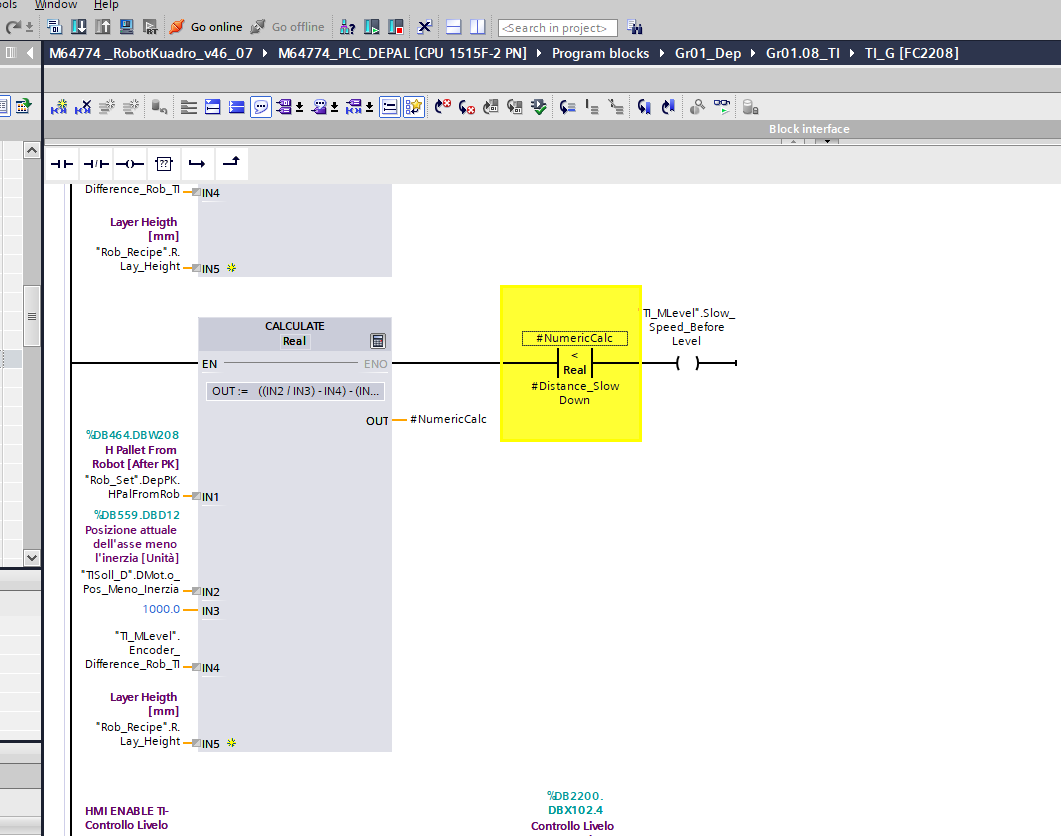Click Open all networks icon
The height and width of the screenshot is (836, 1061).
(x=212, y=107)
